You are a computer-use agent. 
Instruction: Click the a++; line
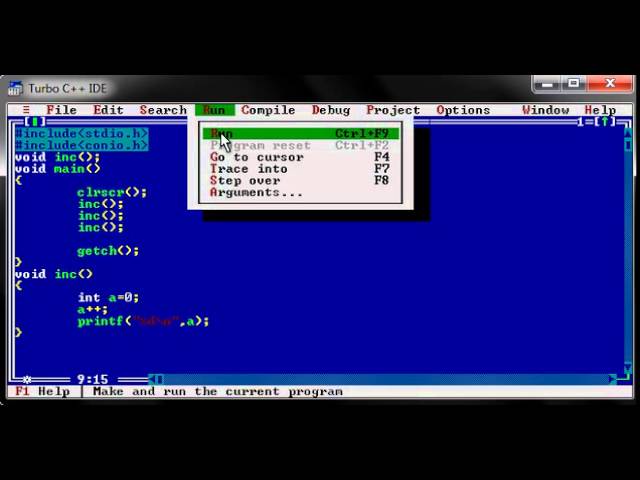click(x=93, y=309)
